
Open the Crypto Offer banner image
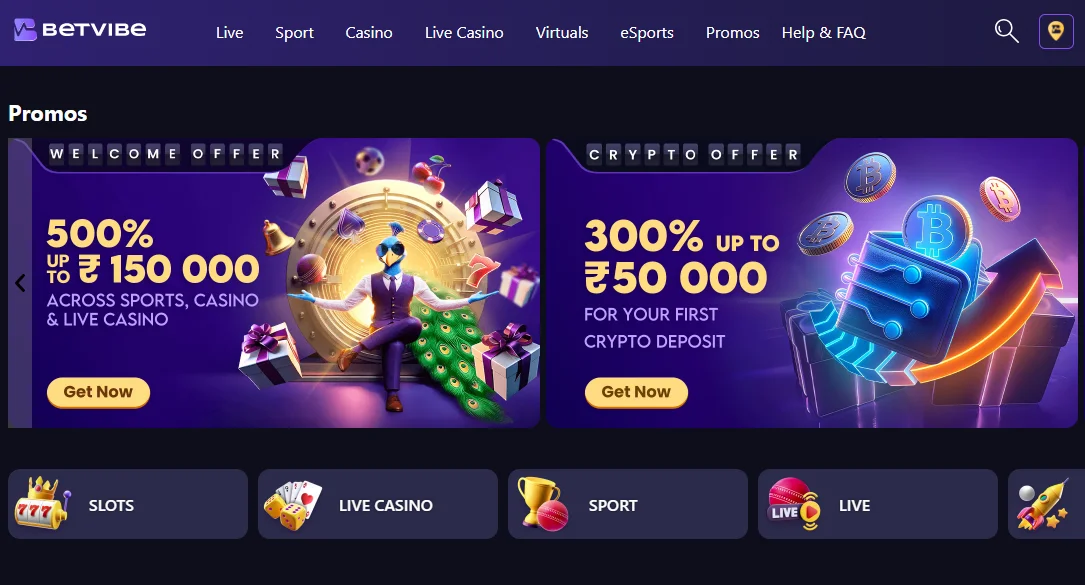tap(812, 282)
